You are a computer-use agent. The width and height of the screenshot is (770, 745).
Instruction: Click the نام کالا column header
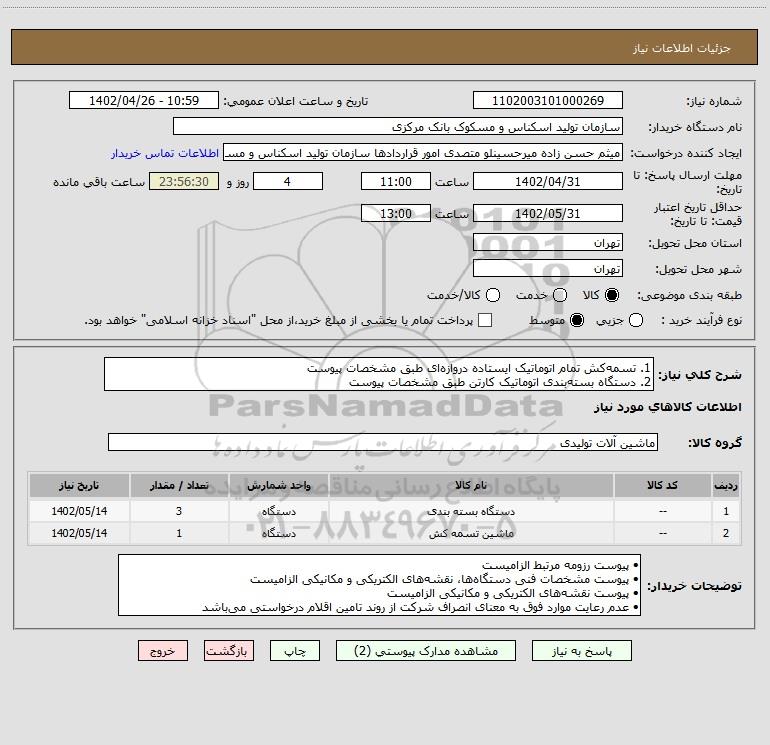tap(471, 485)
